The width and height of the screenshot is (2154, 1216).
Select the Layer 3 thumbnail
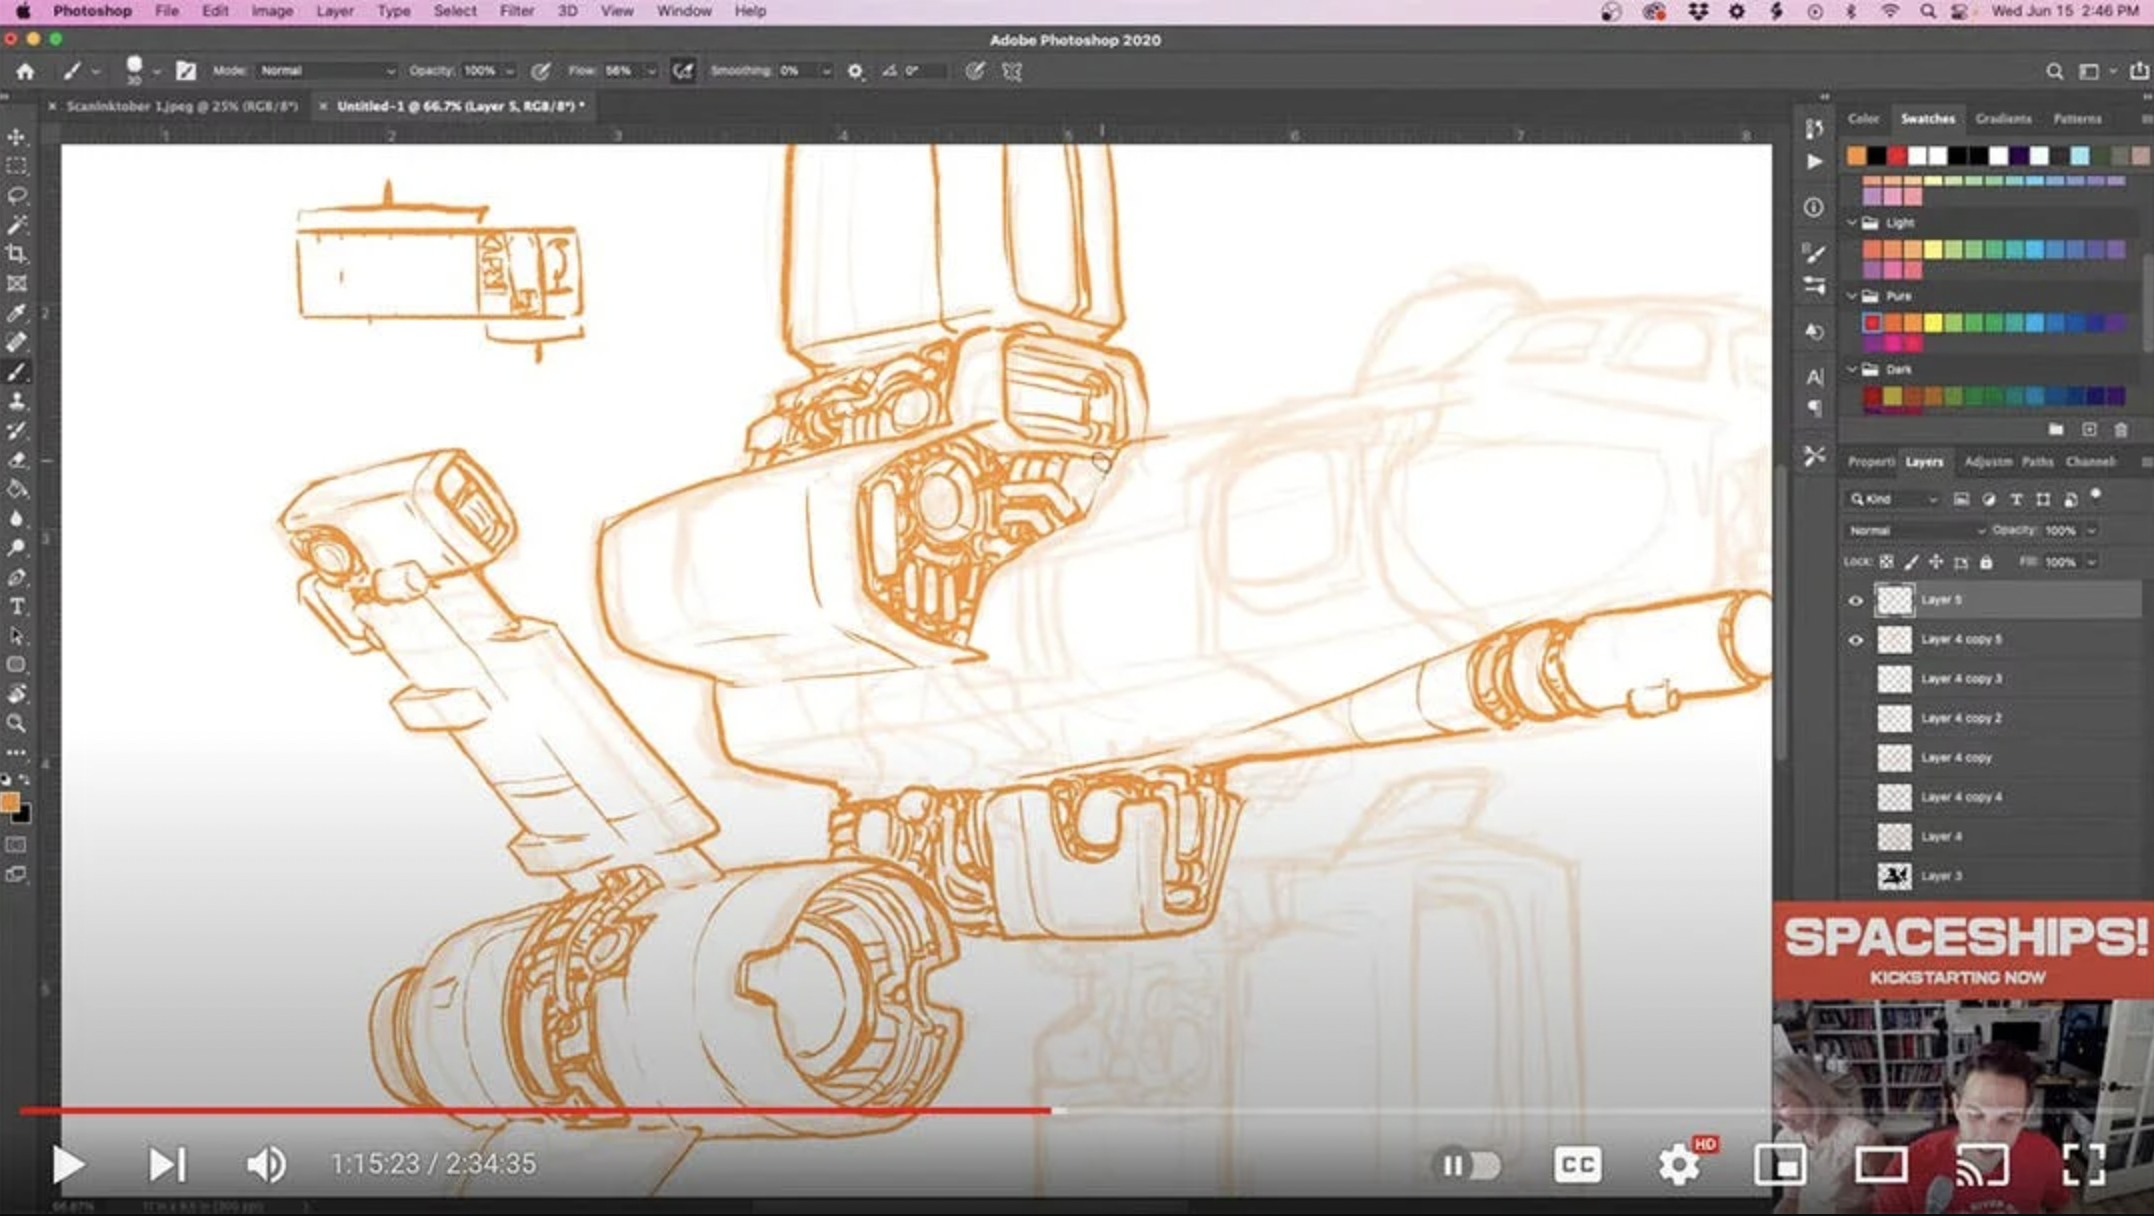pos(1894,876)
